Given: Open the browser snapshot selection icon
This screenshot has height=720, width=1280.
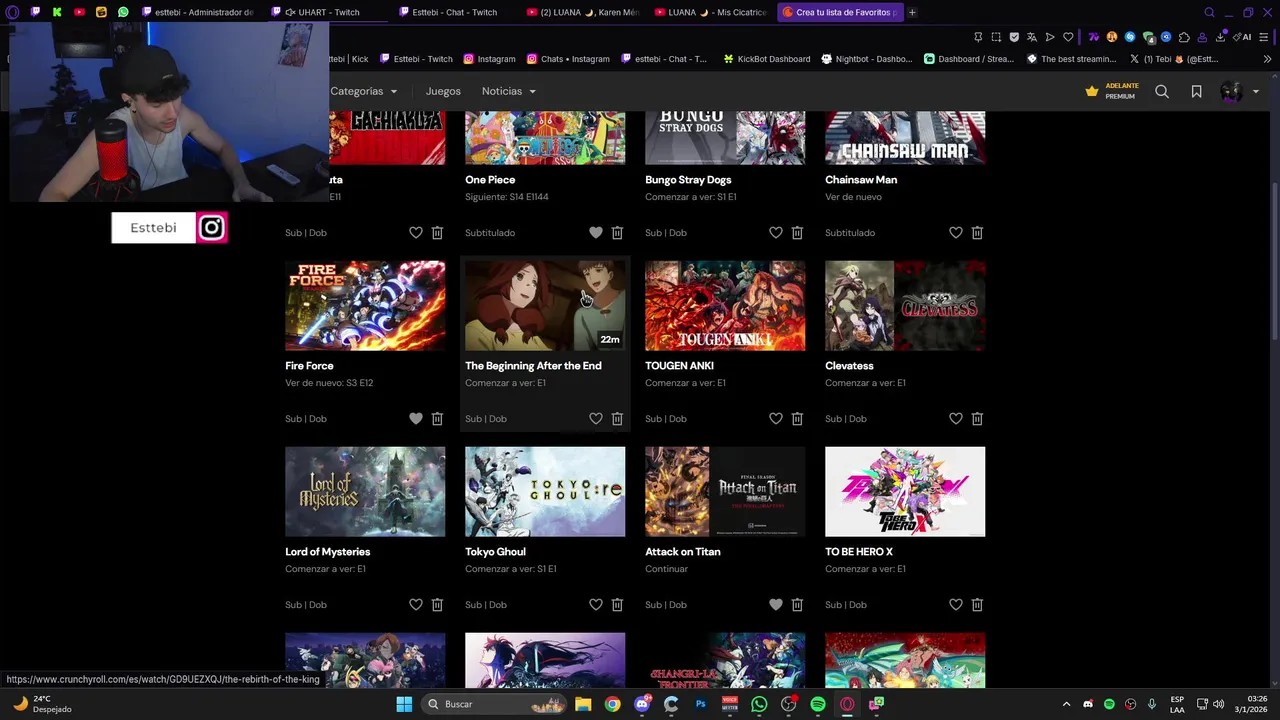Looking at the screenshot, I should click(x=996, y=37).
